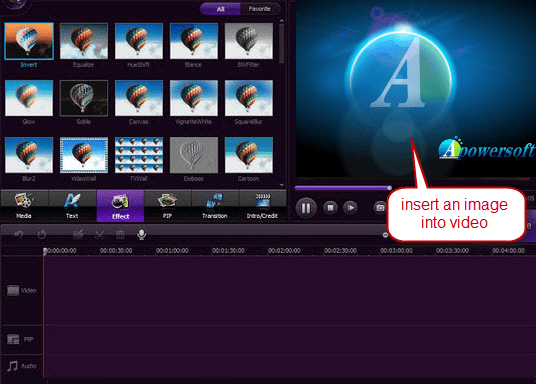The width and height of the screenshot is (536, 384).
Task: Select the Invert effect thumbnail
Action: click(29, 41)
